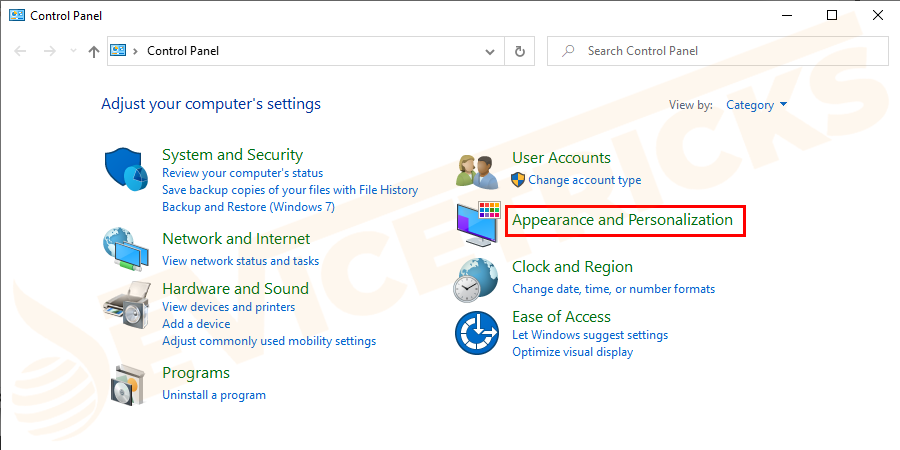Open Hardware and Sound category

[235, 288]
